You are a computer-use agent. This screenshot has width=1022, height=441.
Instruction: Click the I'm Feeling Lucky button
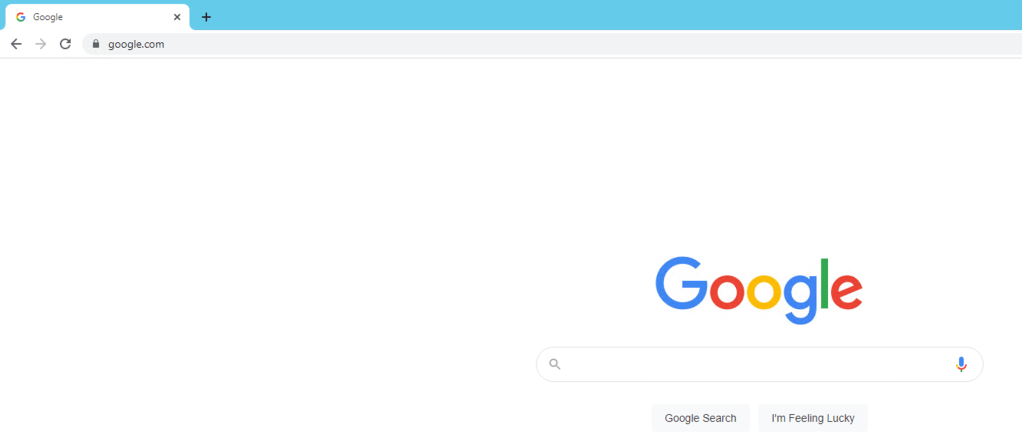tap(813, 418)
